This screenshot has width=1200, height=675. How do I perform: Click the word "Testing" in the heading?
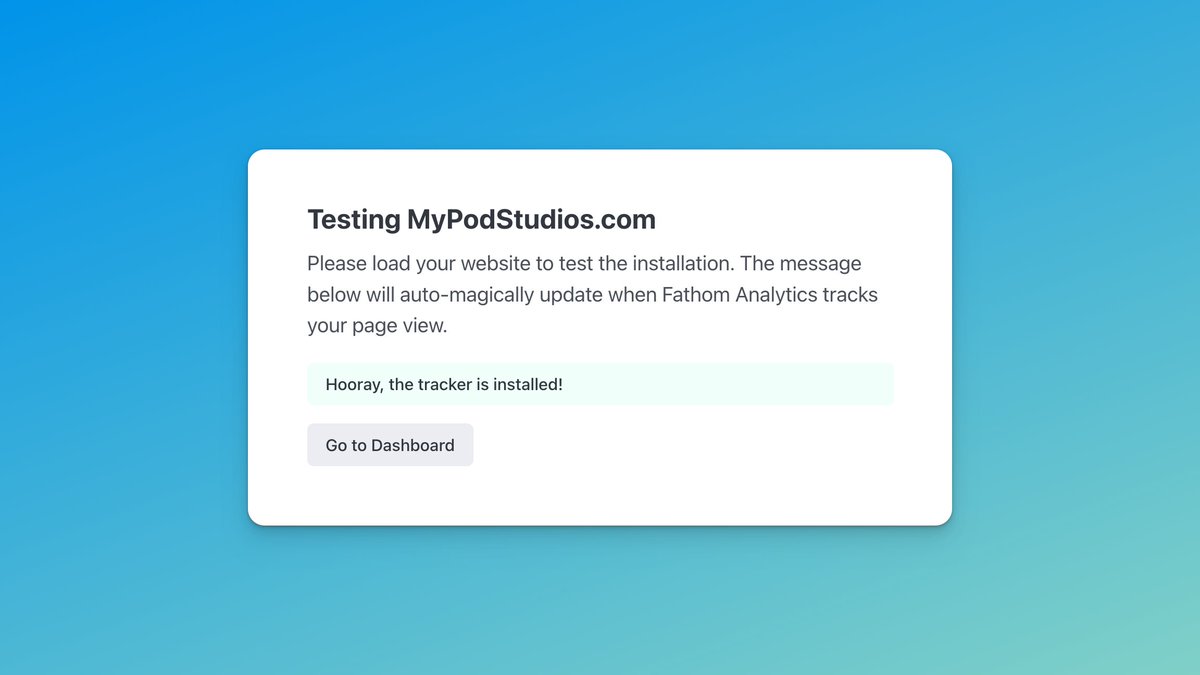[353, 219]
